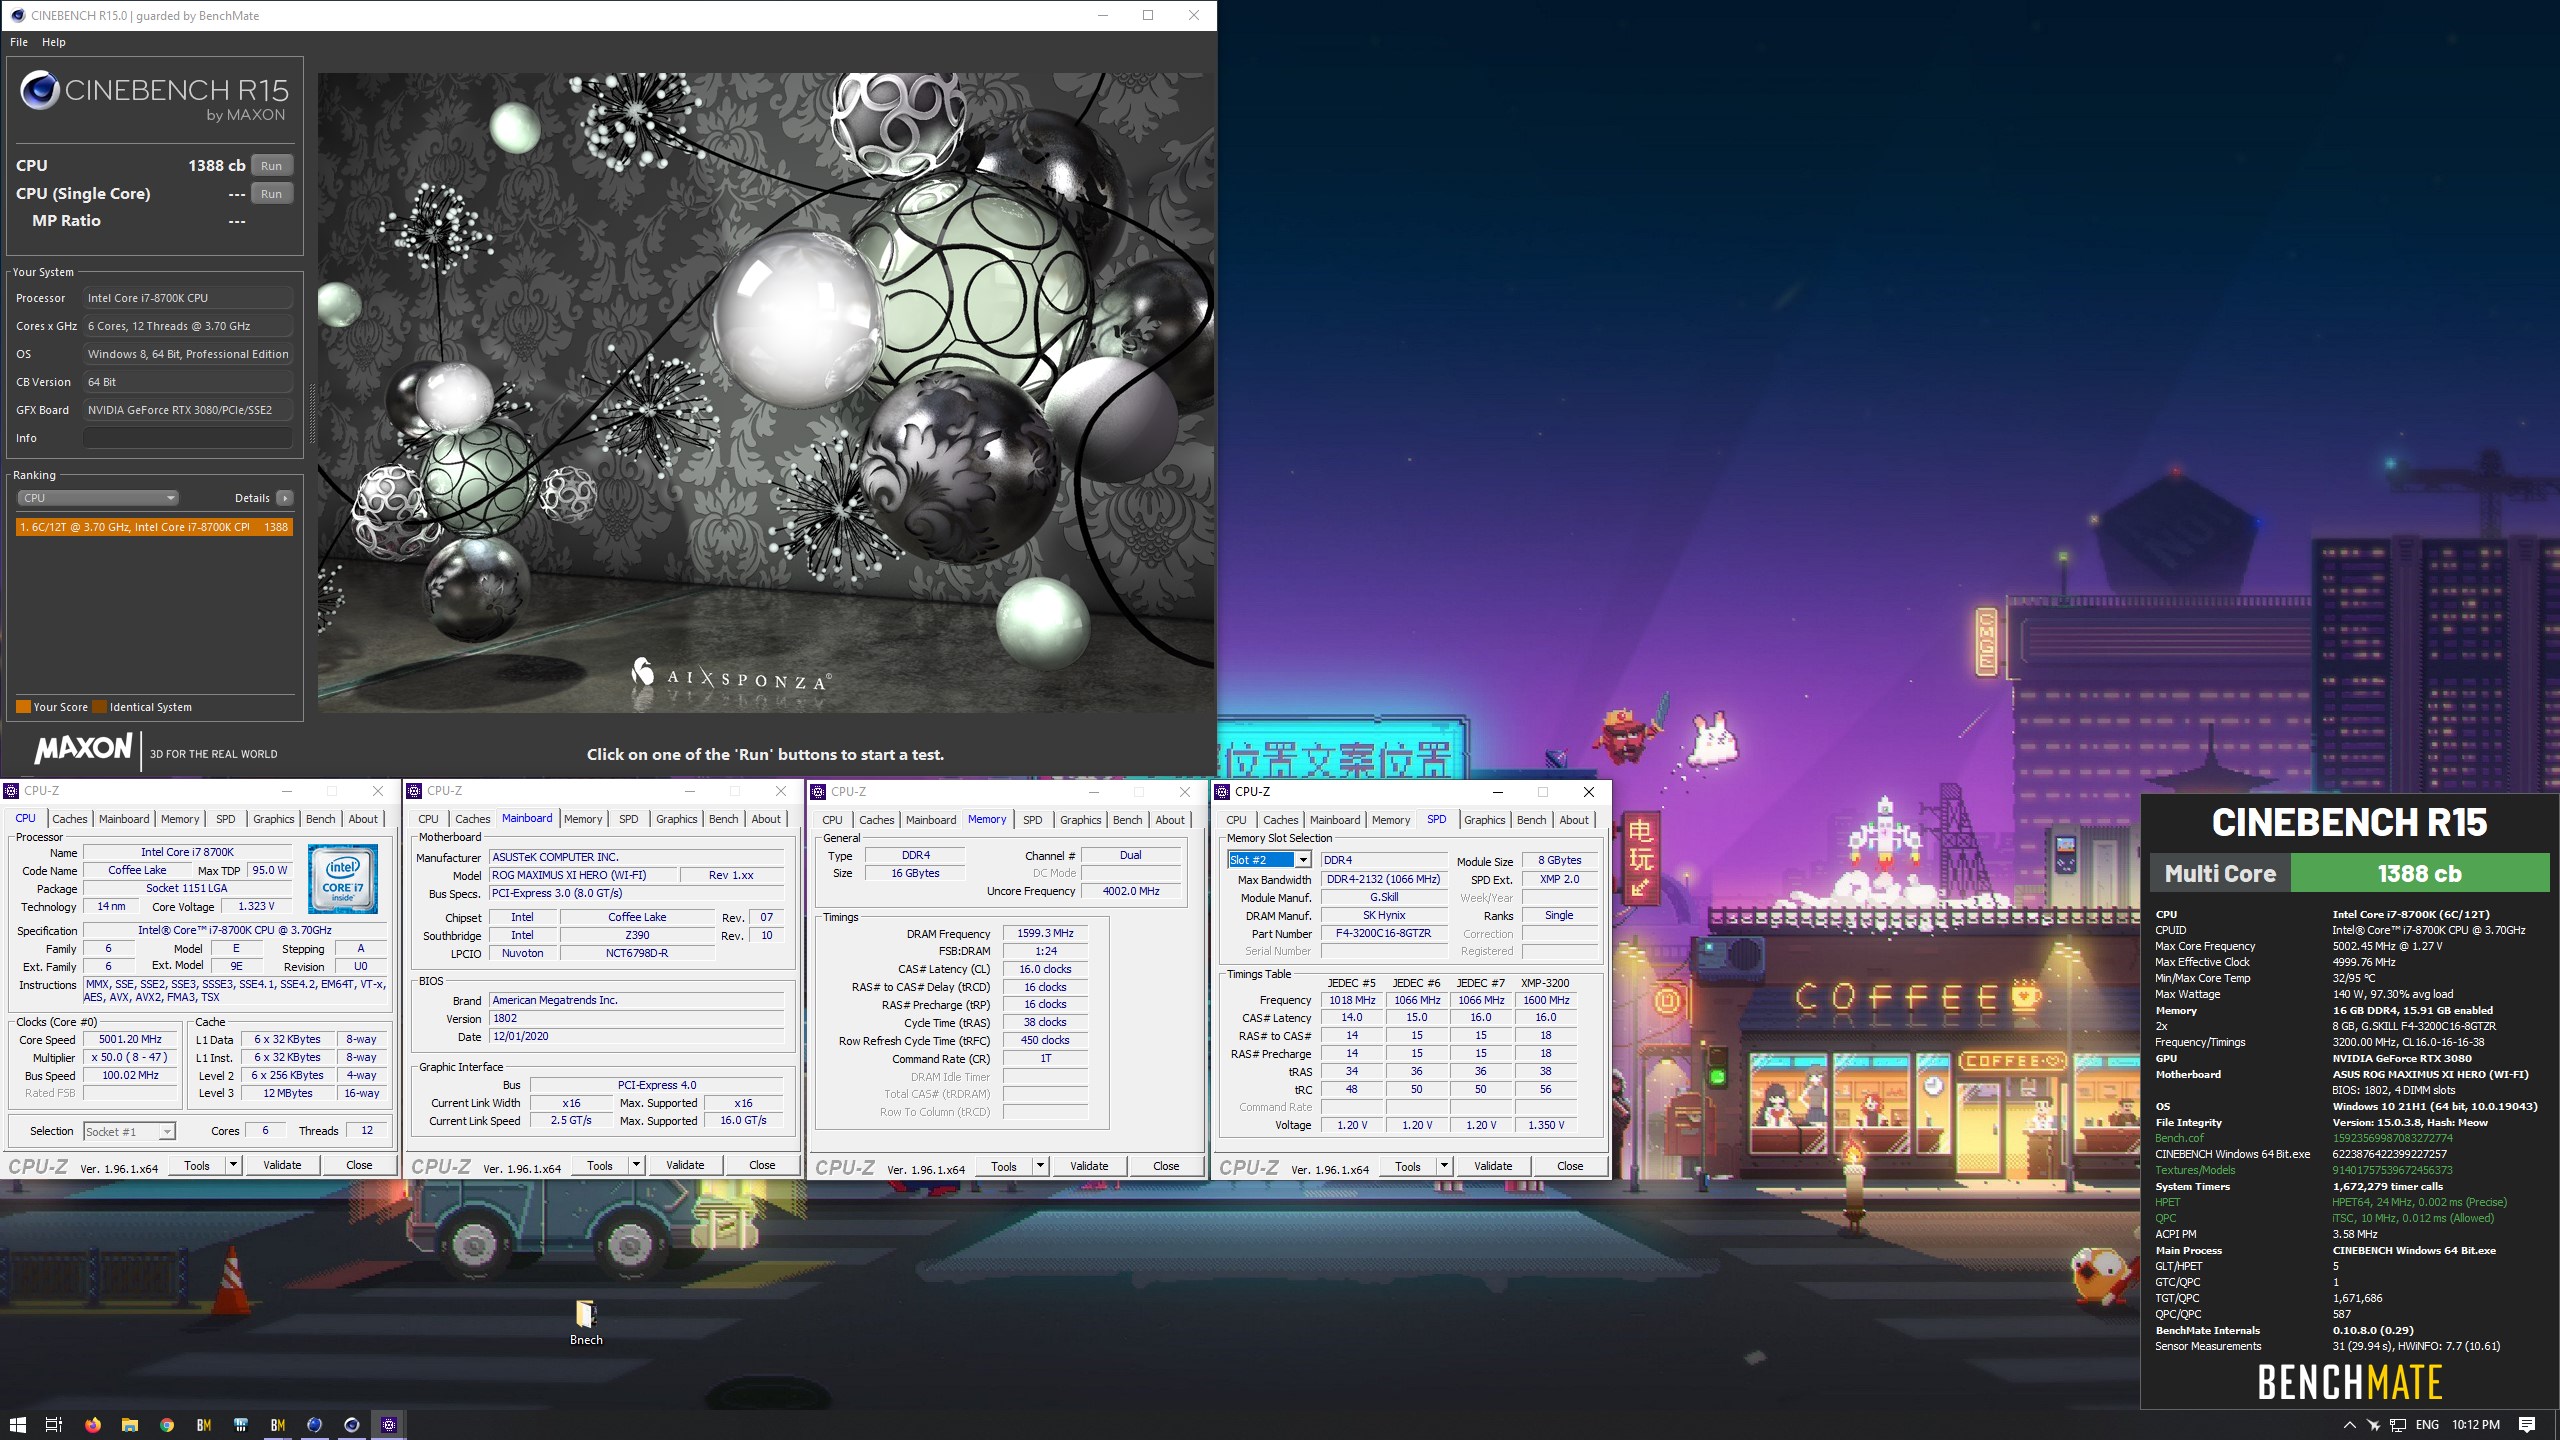
Task: Select SPD tab in the first CPU-Z window
Action: pos(226,819)
